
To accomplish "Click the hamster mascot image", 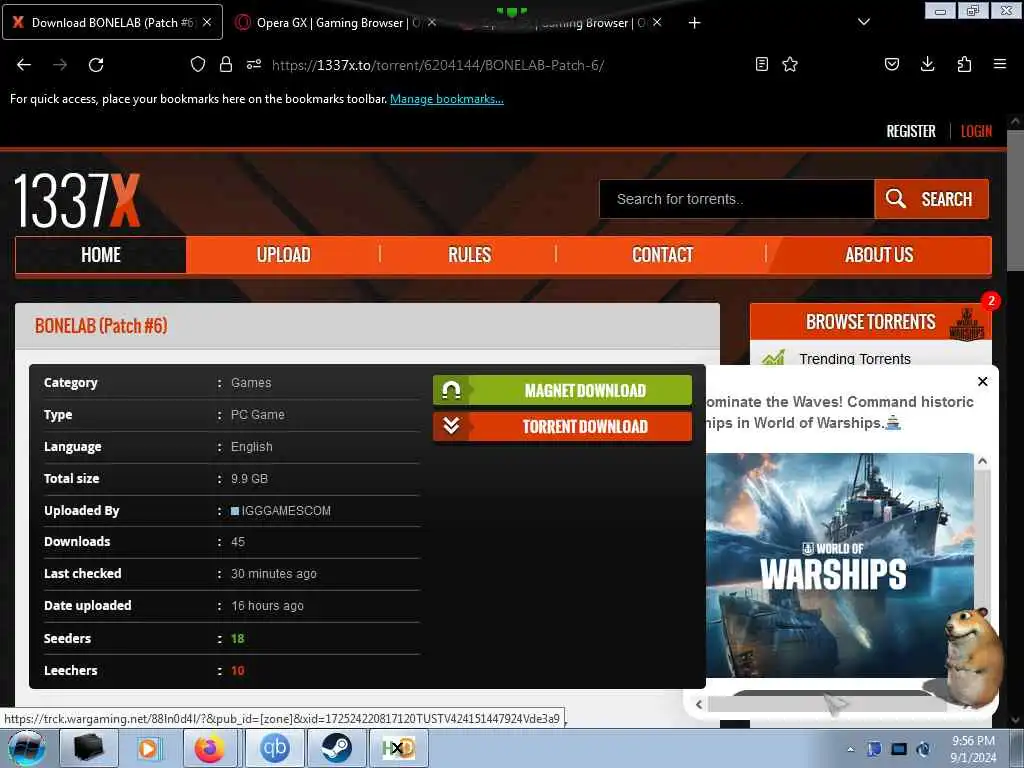I will tap(974, 658).
